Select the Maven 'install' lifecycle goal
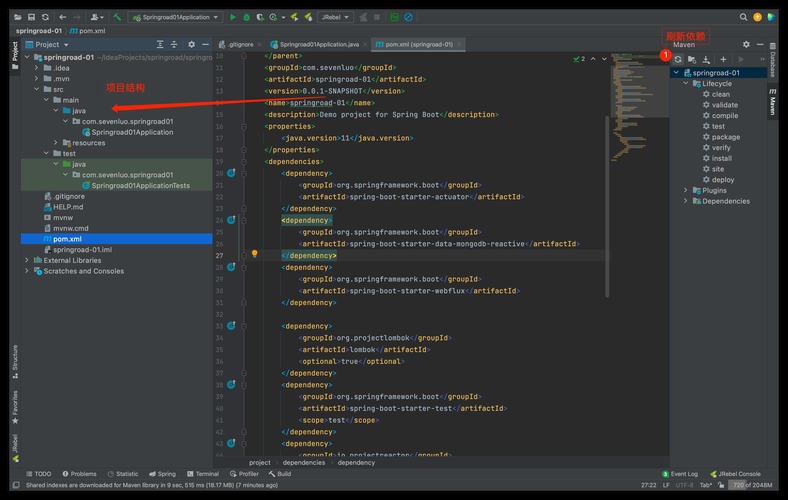This screenshot has height=500, width=788. pos(722,158)
